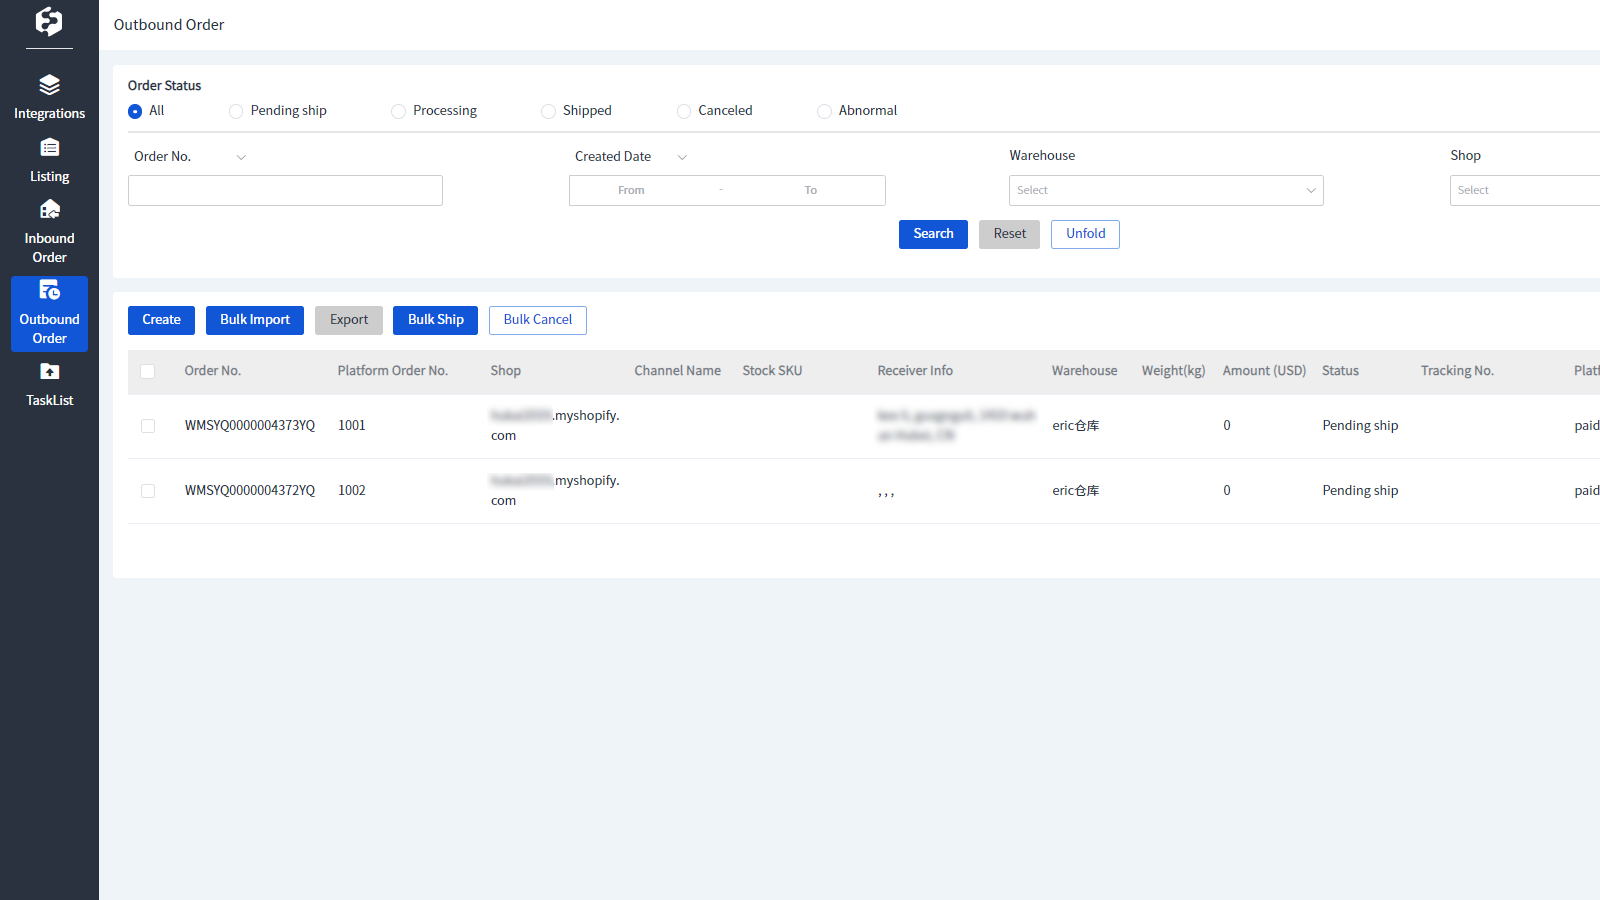Select the Abnormal status radio
The image size is (1600, 900).
coord(824,111)
